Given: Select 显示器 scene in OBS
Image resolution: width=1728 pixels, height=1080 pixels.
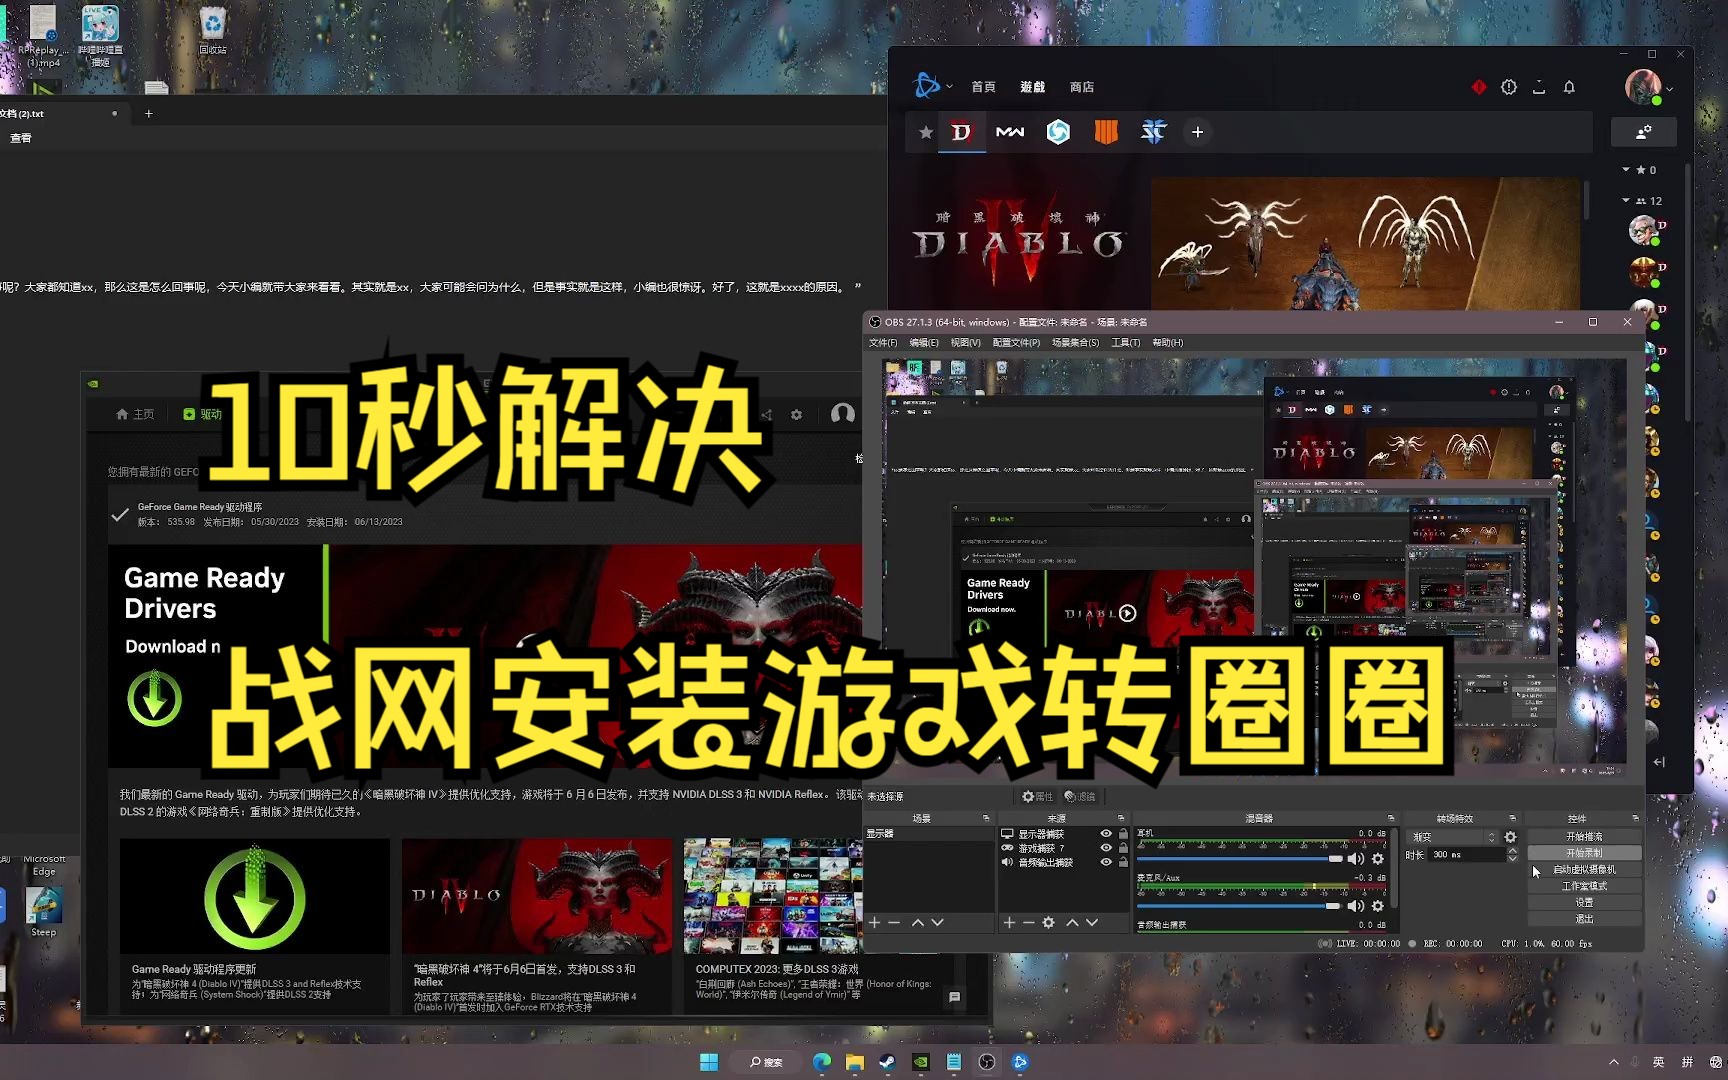Looking at the screenshot, I should pyautogui.click(x=929, y=833).
